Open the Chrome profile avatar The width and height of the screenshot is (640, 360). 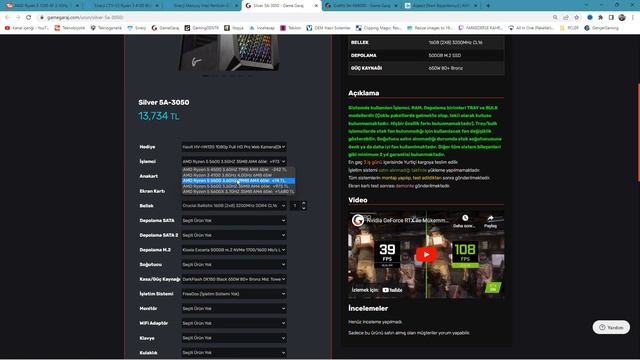(x=622, y=18)
